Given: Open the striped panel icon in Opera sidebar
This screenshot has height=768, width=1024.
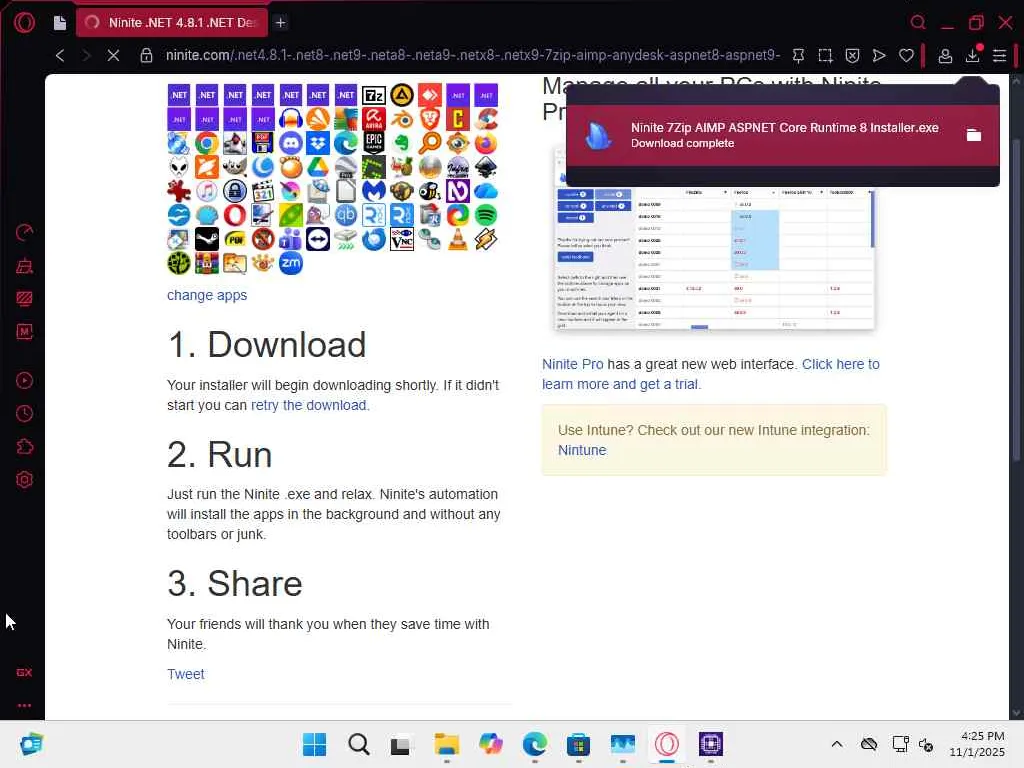Looking at the screenshot, I should [x=24, y=299].
